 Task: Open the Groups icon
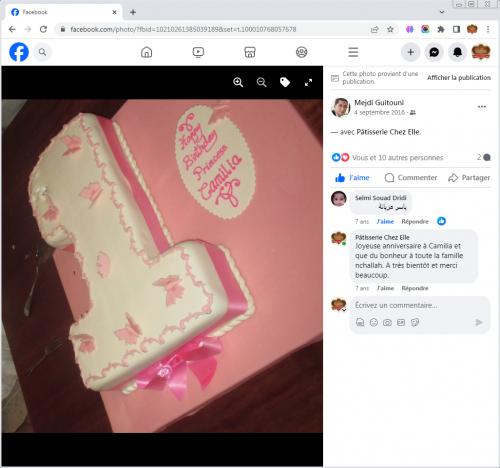point(301,52)
